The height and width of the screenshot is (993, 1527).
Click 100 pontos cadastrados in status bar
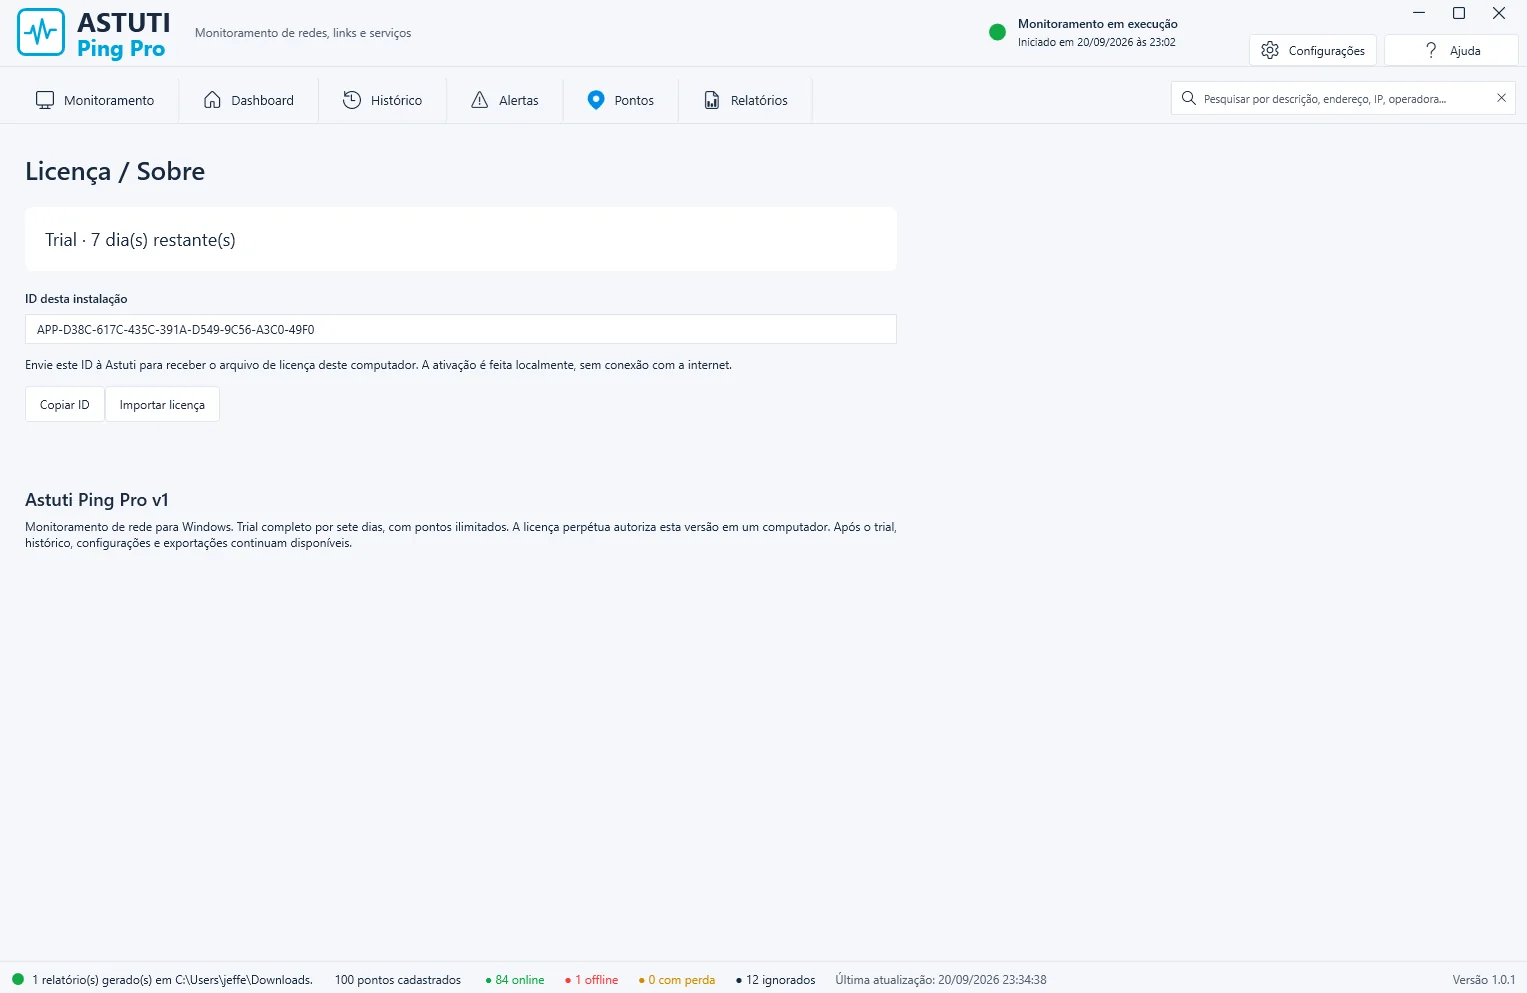pos(398,980)
